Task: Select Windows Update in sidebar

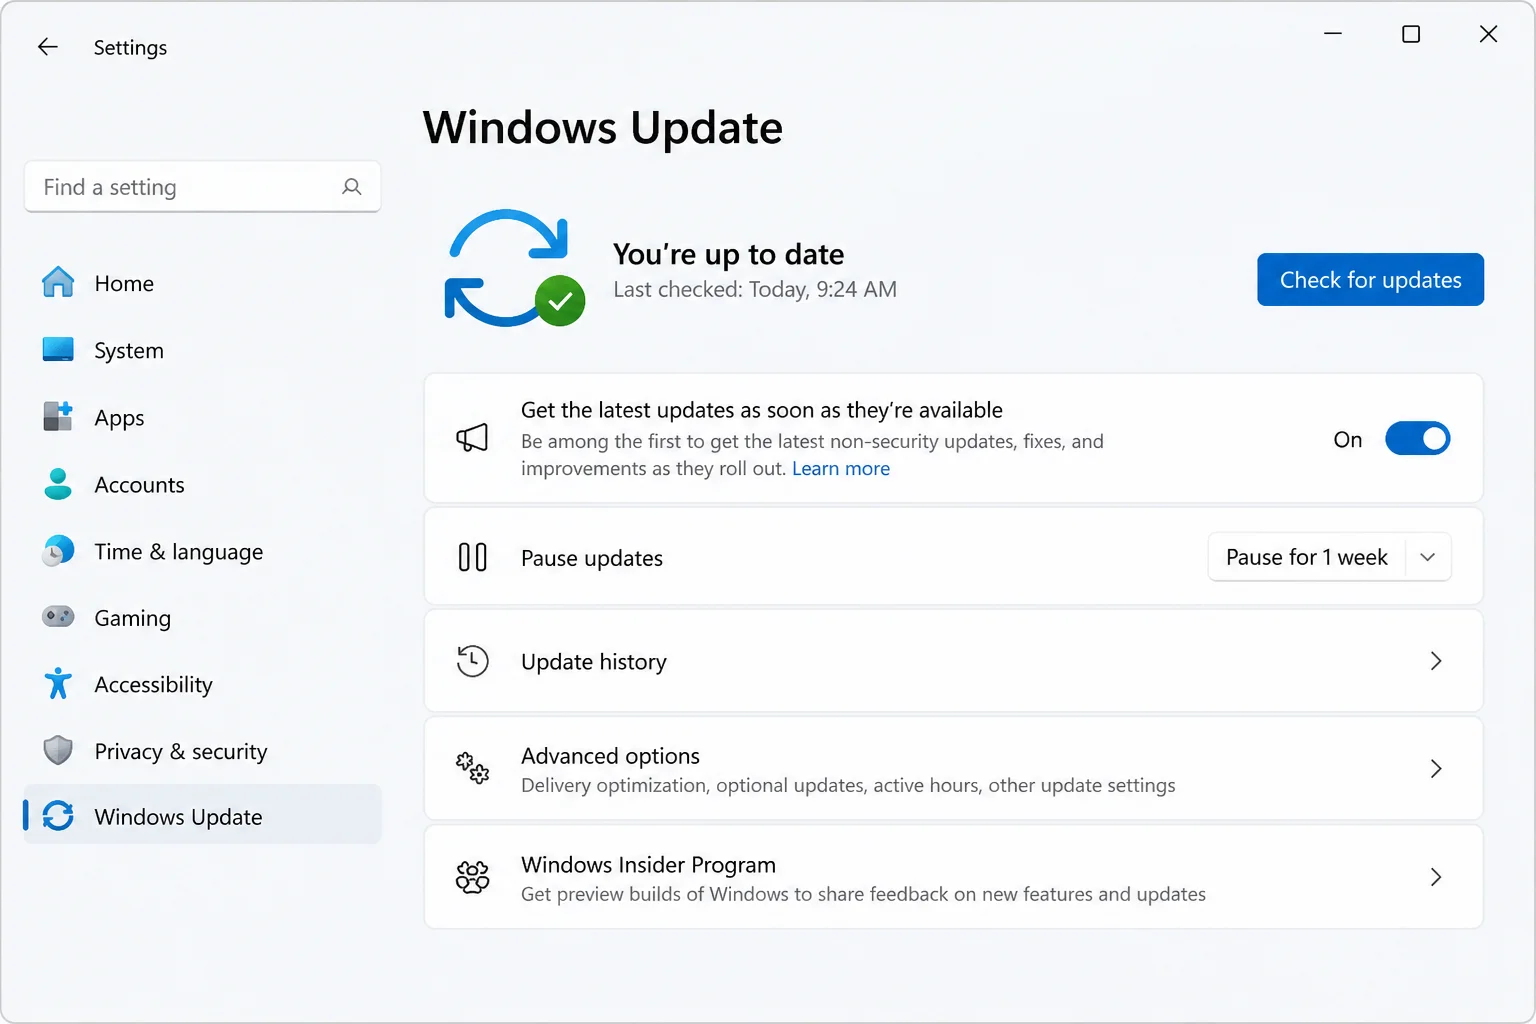Action: [203, 814]
